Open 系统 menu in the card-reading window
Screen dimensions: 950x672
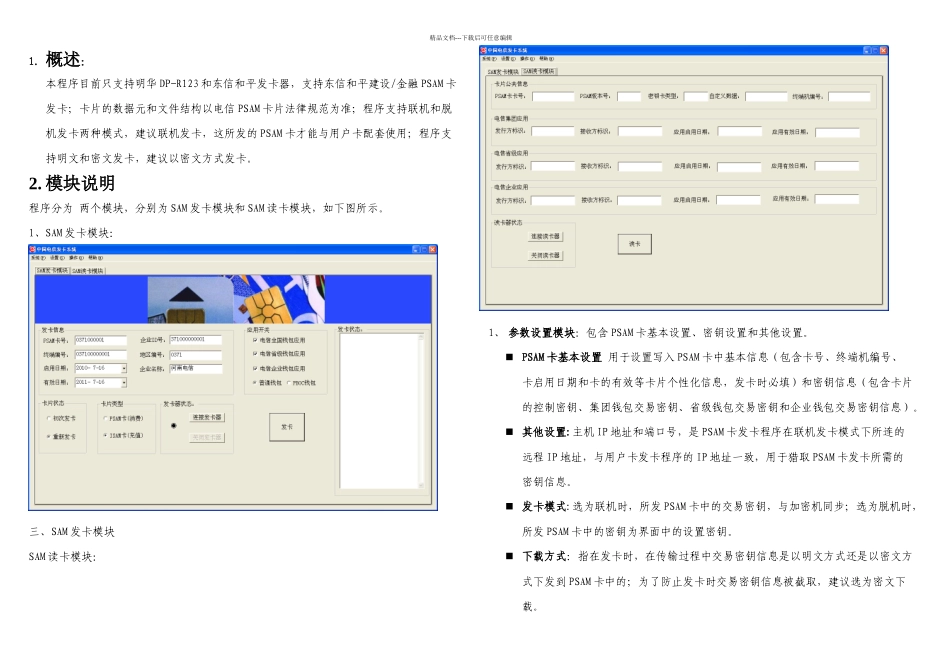[489, 59]
